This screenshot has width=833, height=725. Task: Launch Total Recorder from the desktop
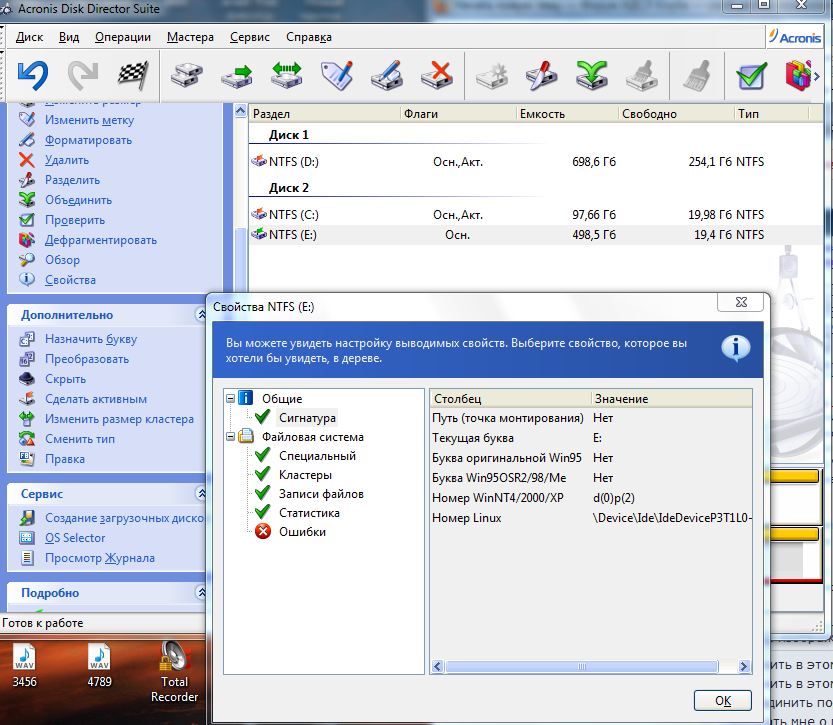coord(174,672)
